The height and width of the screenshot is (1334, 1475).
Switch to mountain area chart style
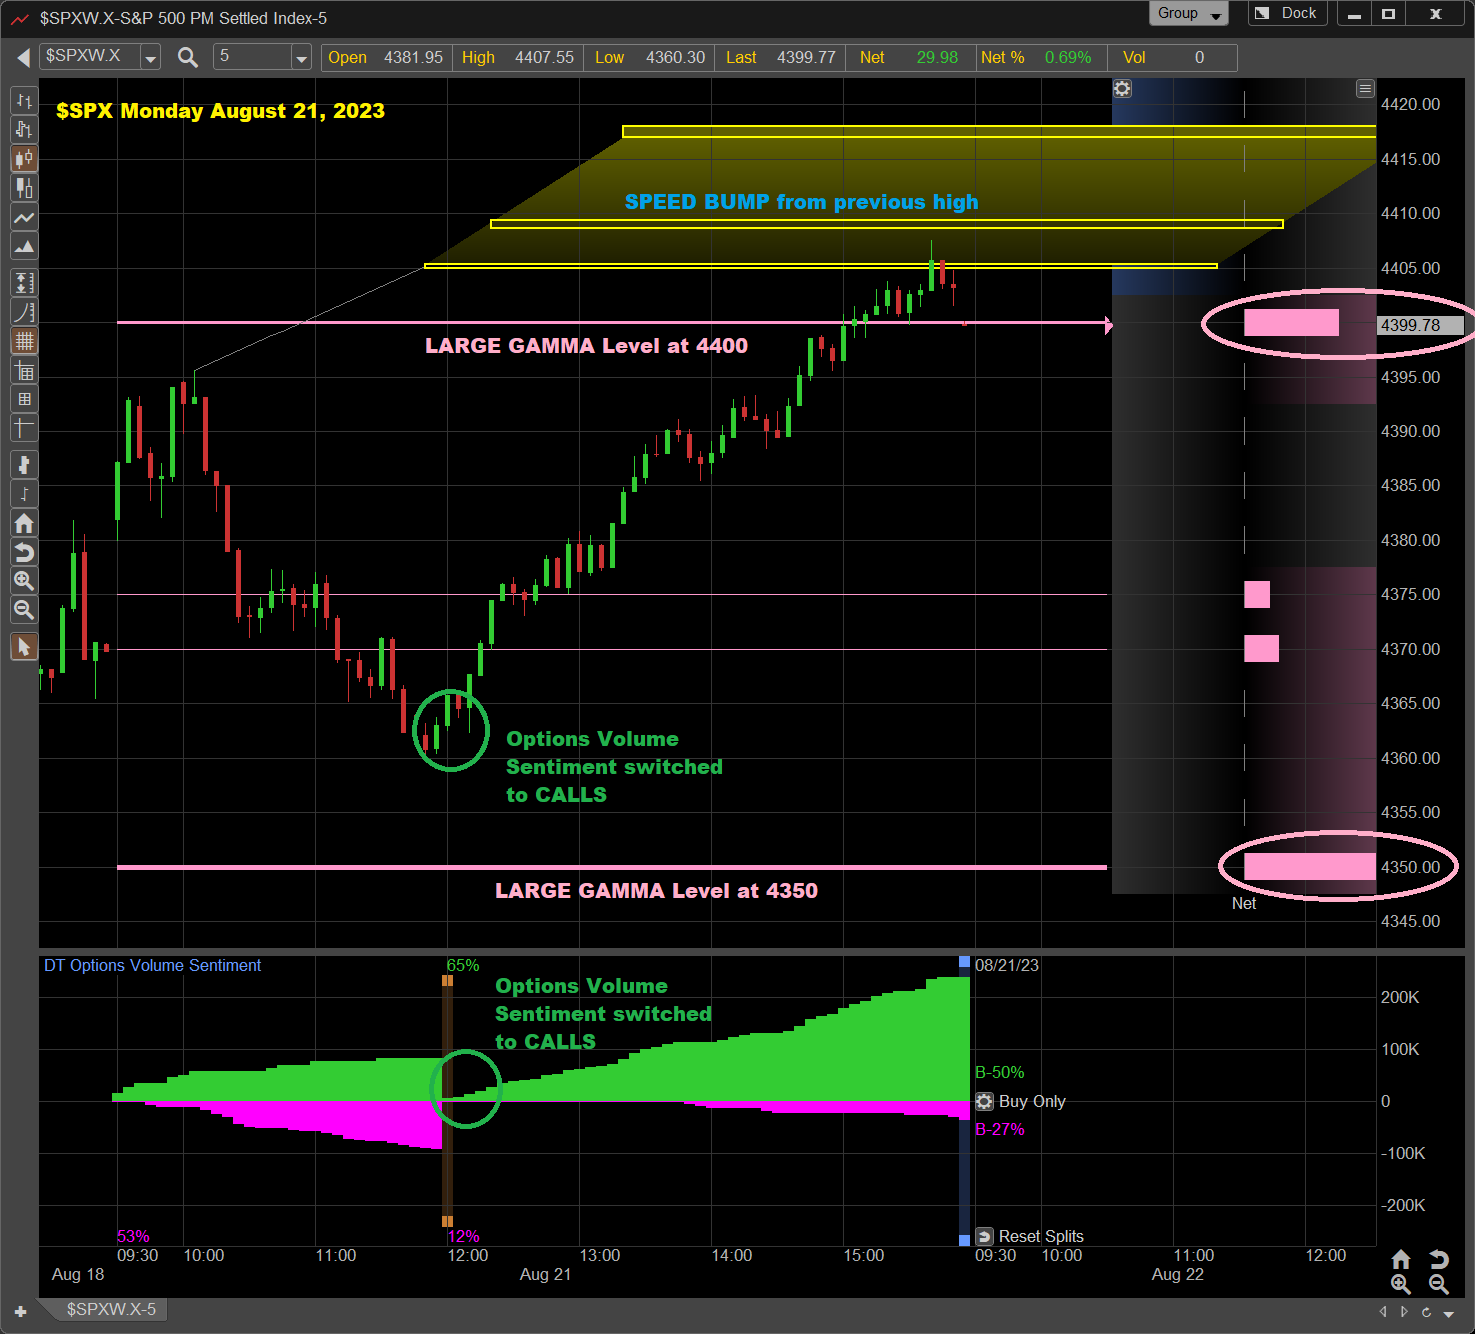point(24,246)
